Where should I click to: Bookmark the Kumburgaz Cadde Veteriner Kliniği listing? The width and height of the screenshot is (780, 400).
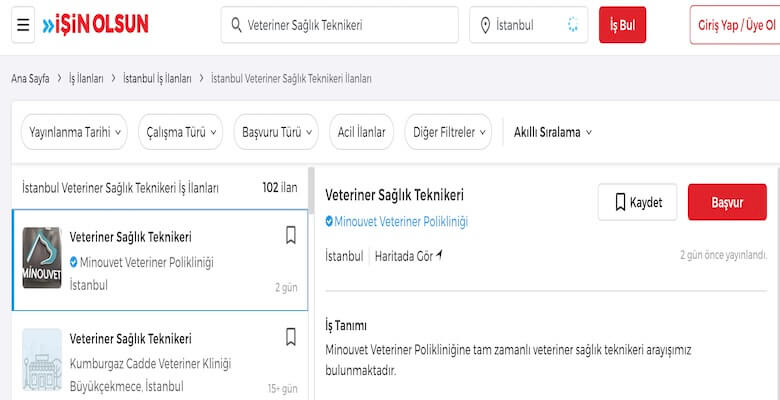pos(291,337)
